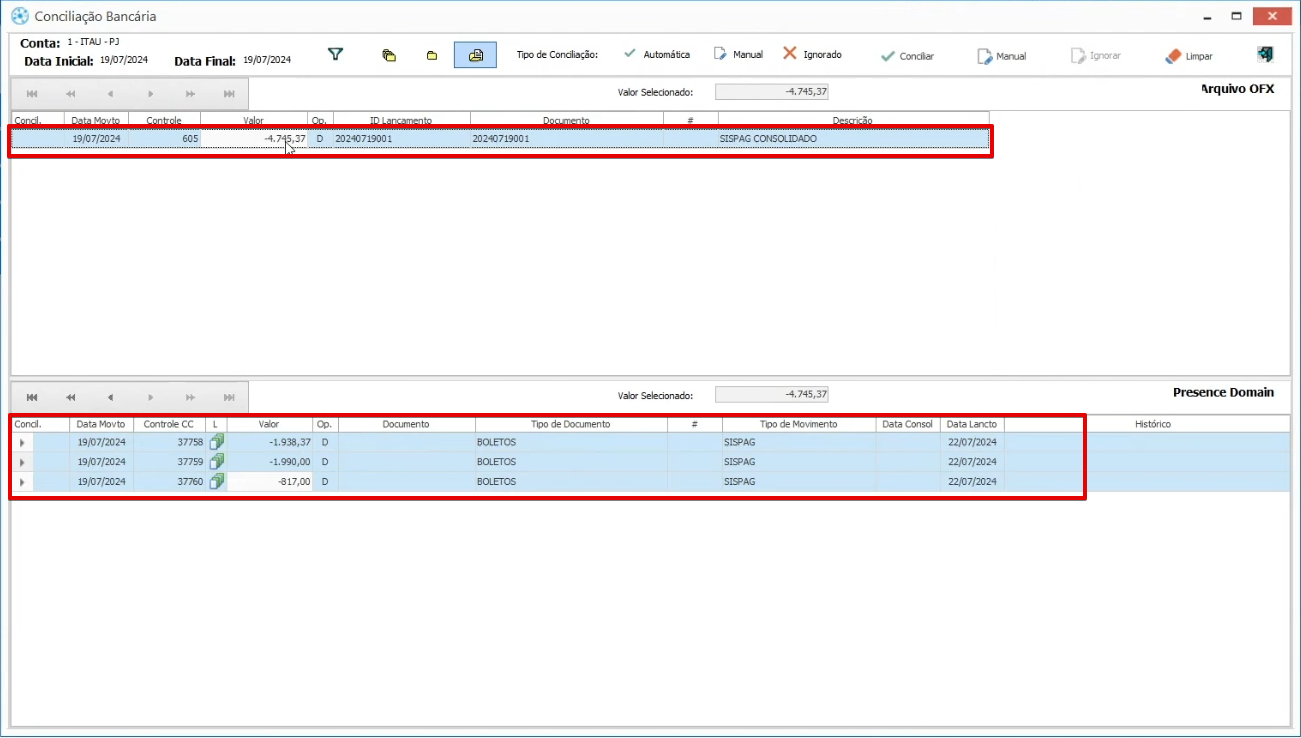Click the L column icon for row 37760
The image size is (1301, 738).
[x=217, y=481]
